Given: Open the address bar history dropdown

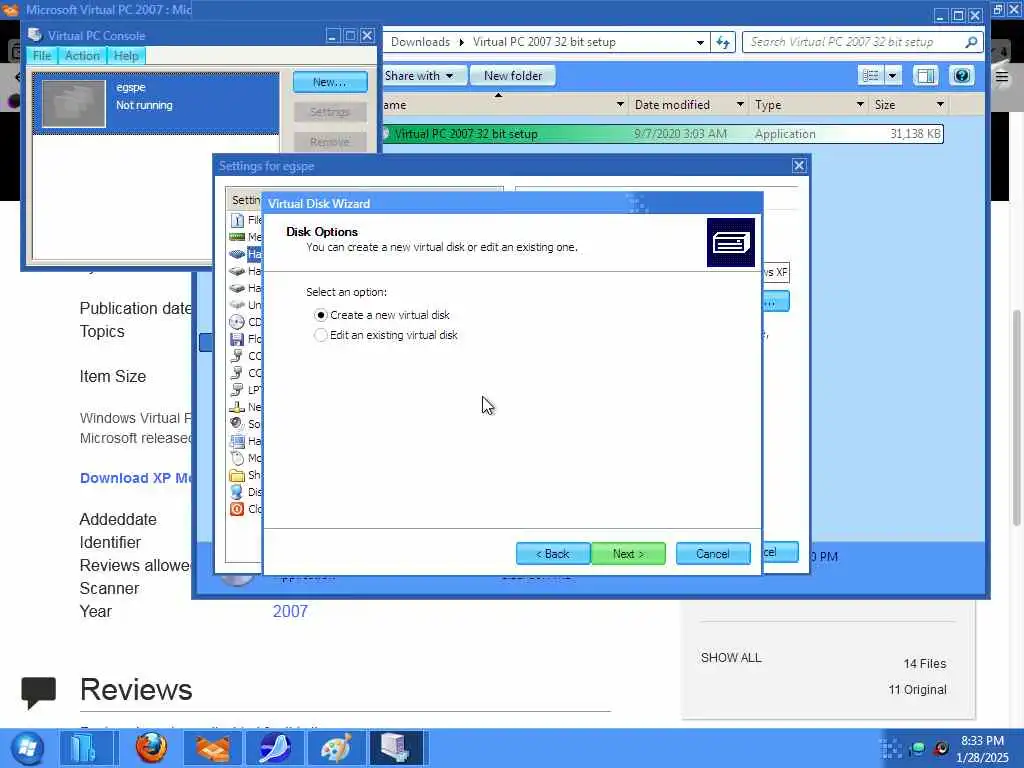Looking at the screenshot, I should 700,42.
